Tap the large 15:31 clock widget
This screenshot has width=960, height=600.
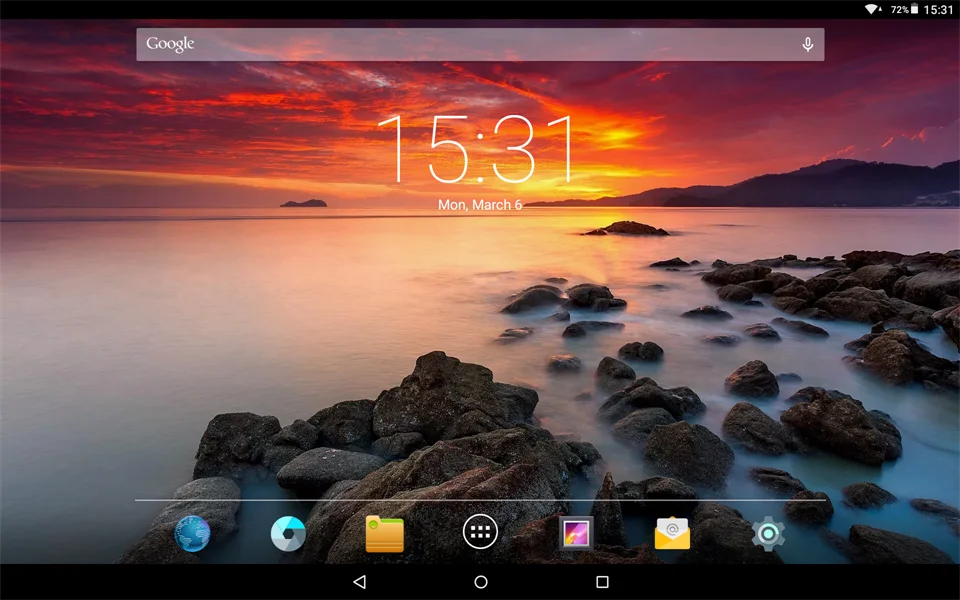click(477, 149)
